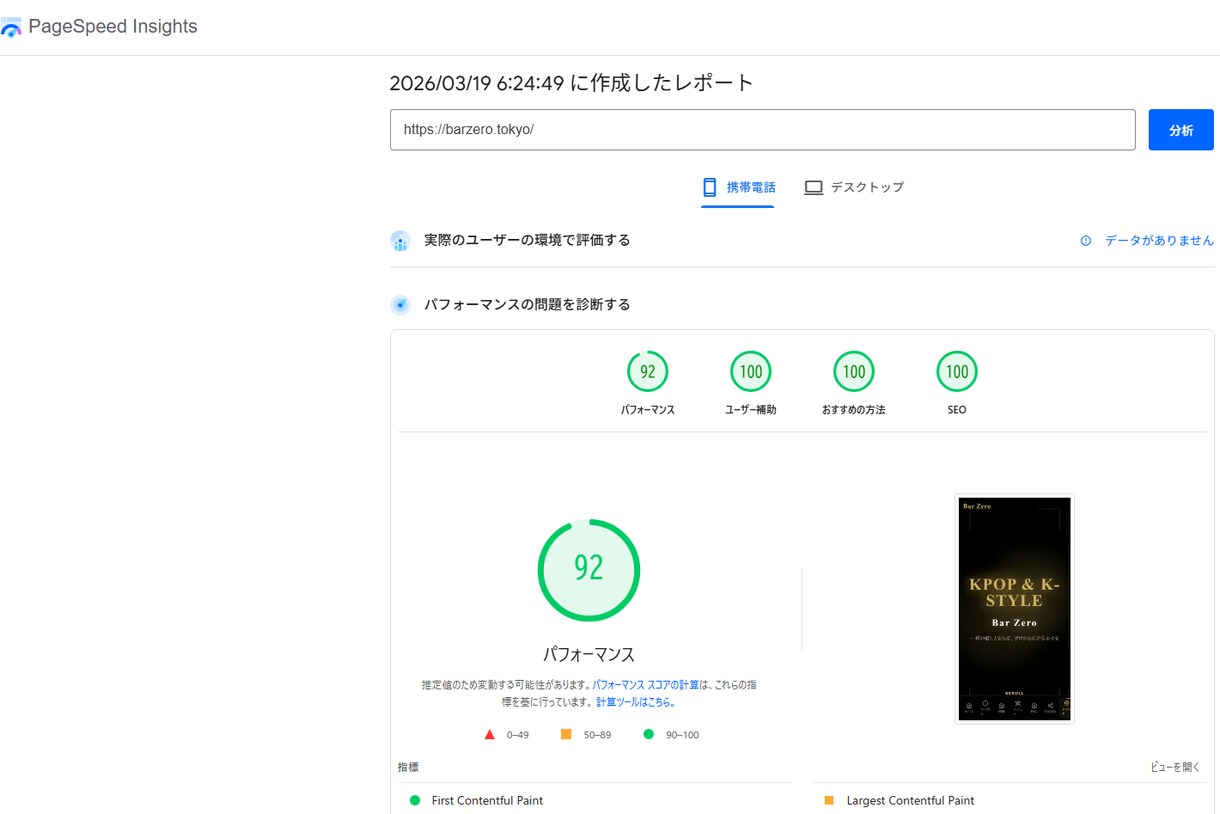Click the 実際のユーザーの環境で評価する section icon

point(400,241)
